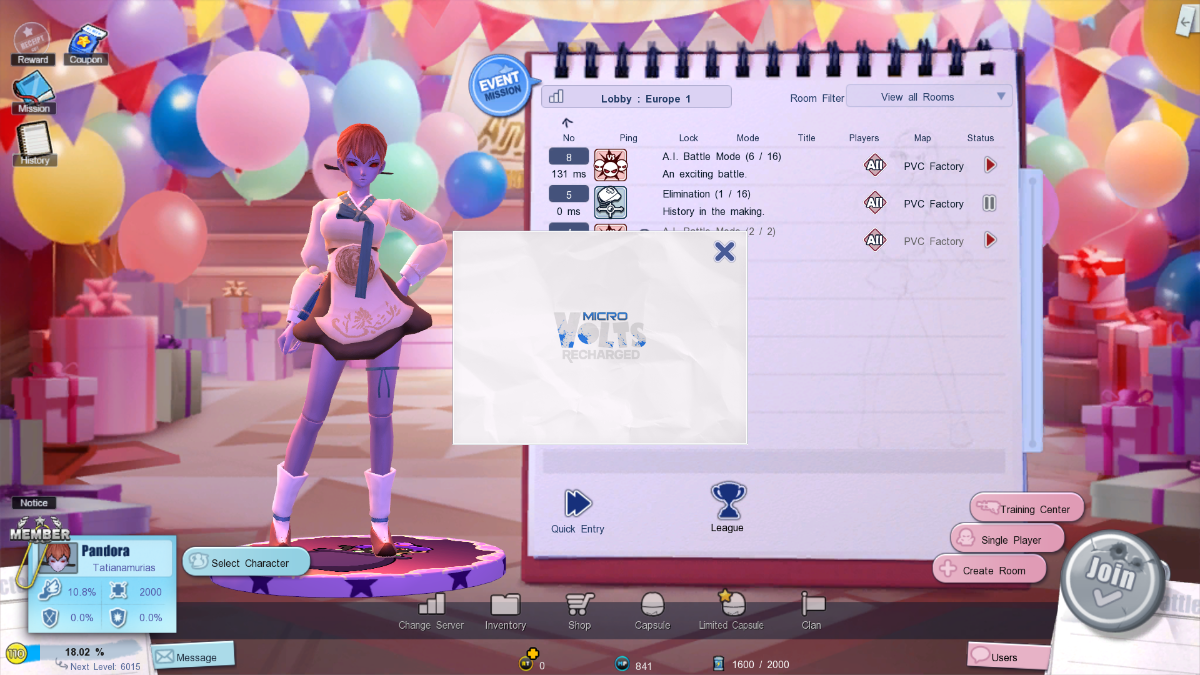This screenshot has height=675, width=1200.
Task: Click the Join button
Action: [1111, 582]
